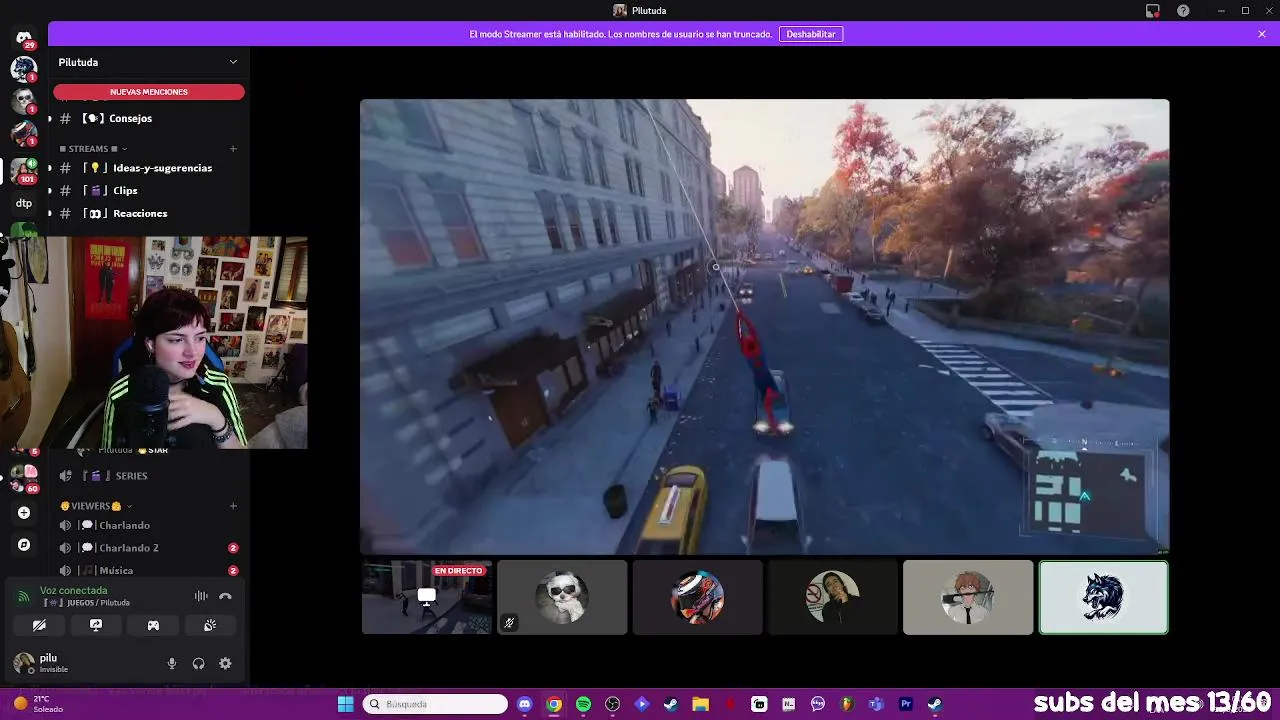Open the soundboard icon

(x=210, y=625)
